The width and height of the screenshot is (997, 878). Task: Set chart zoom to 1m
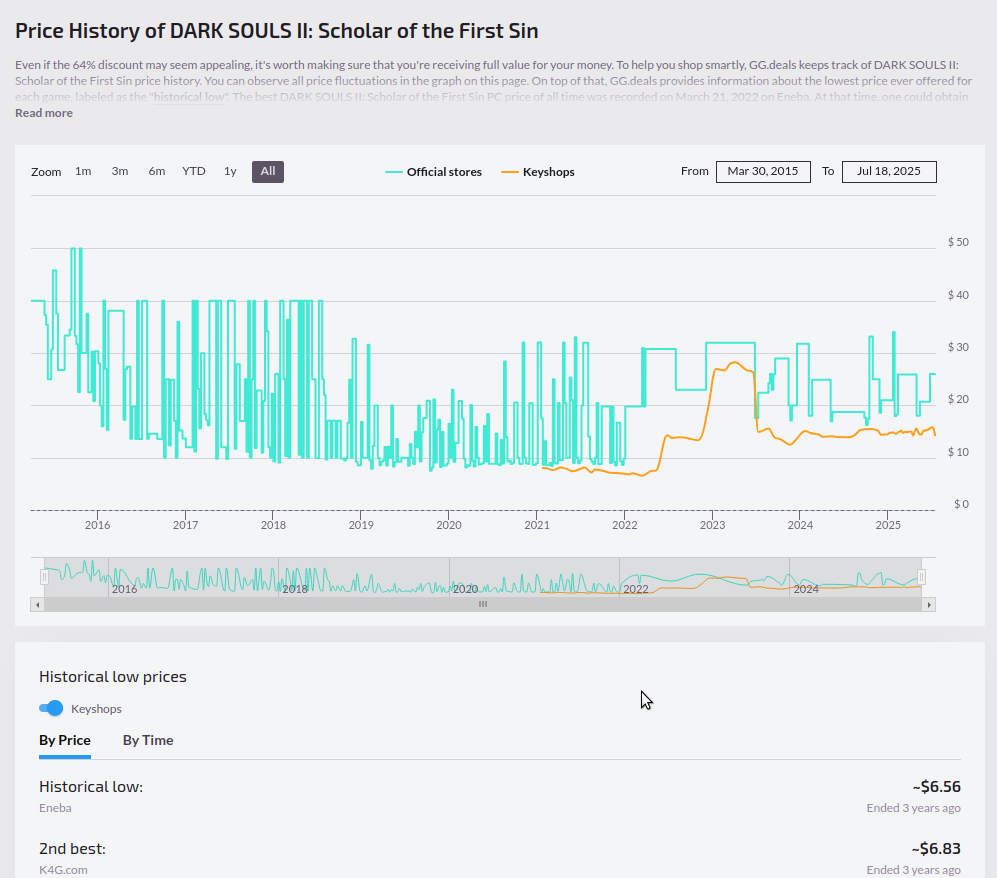83,172
